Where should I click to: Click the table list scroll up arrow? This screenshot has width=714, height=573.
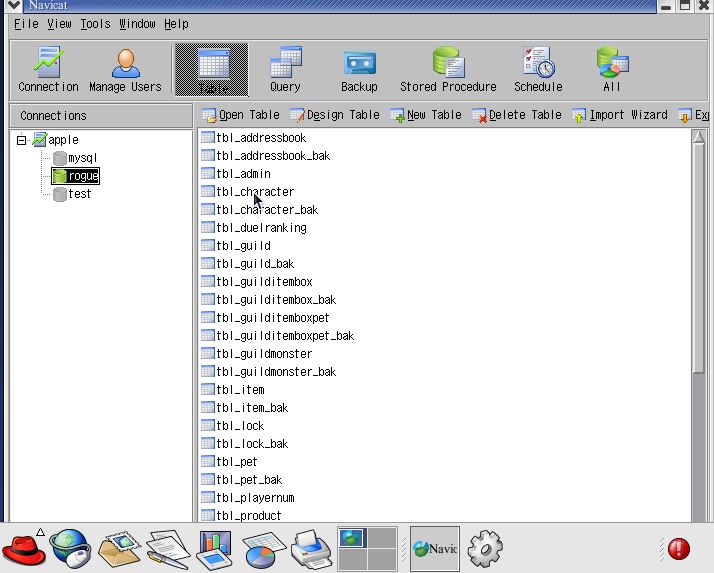699,137
